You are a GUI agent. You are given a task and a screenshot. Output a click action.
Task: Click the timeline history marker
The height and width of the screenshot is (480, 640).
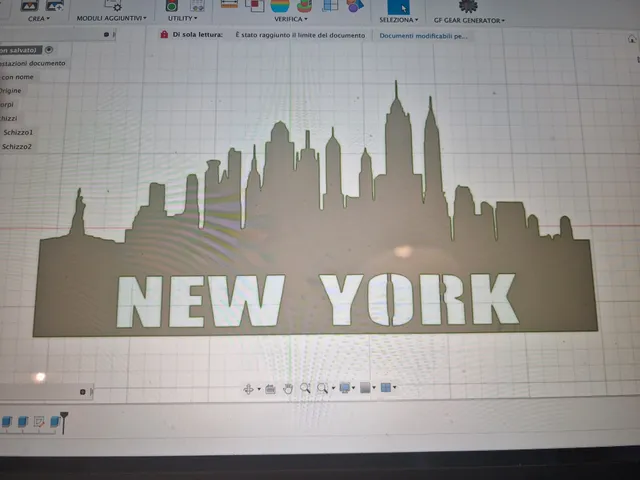(64, 422)
